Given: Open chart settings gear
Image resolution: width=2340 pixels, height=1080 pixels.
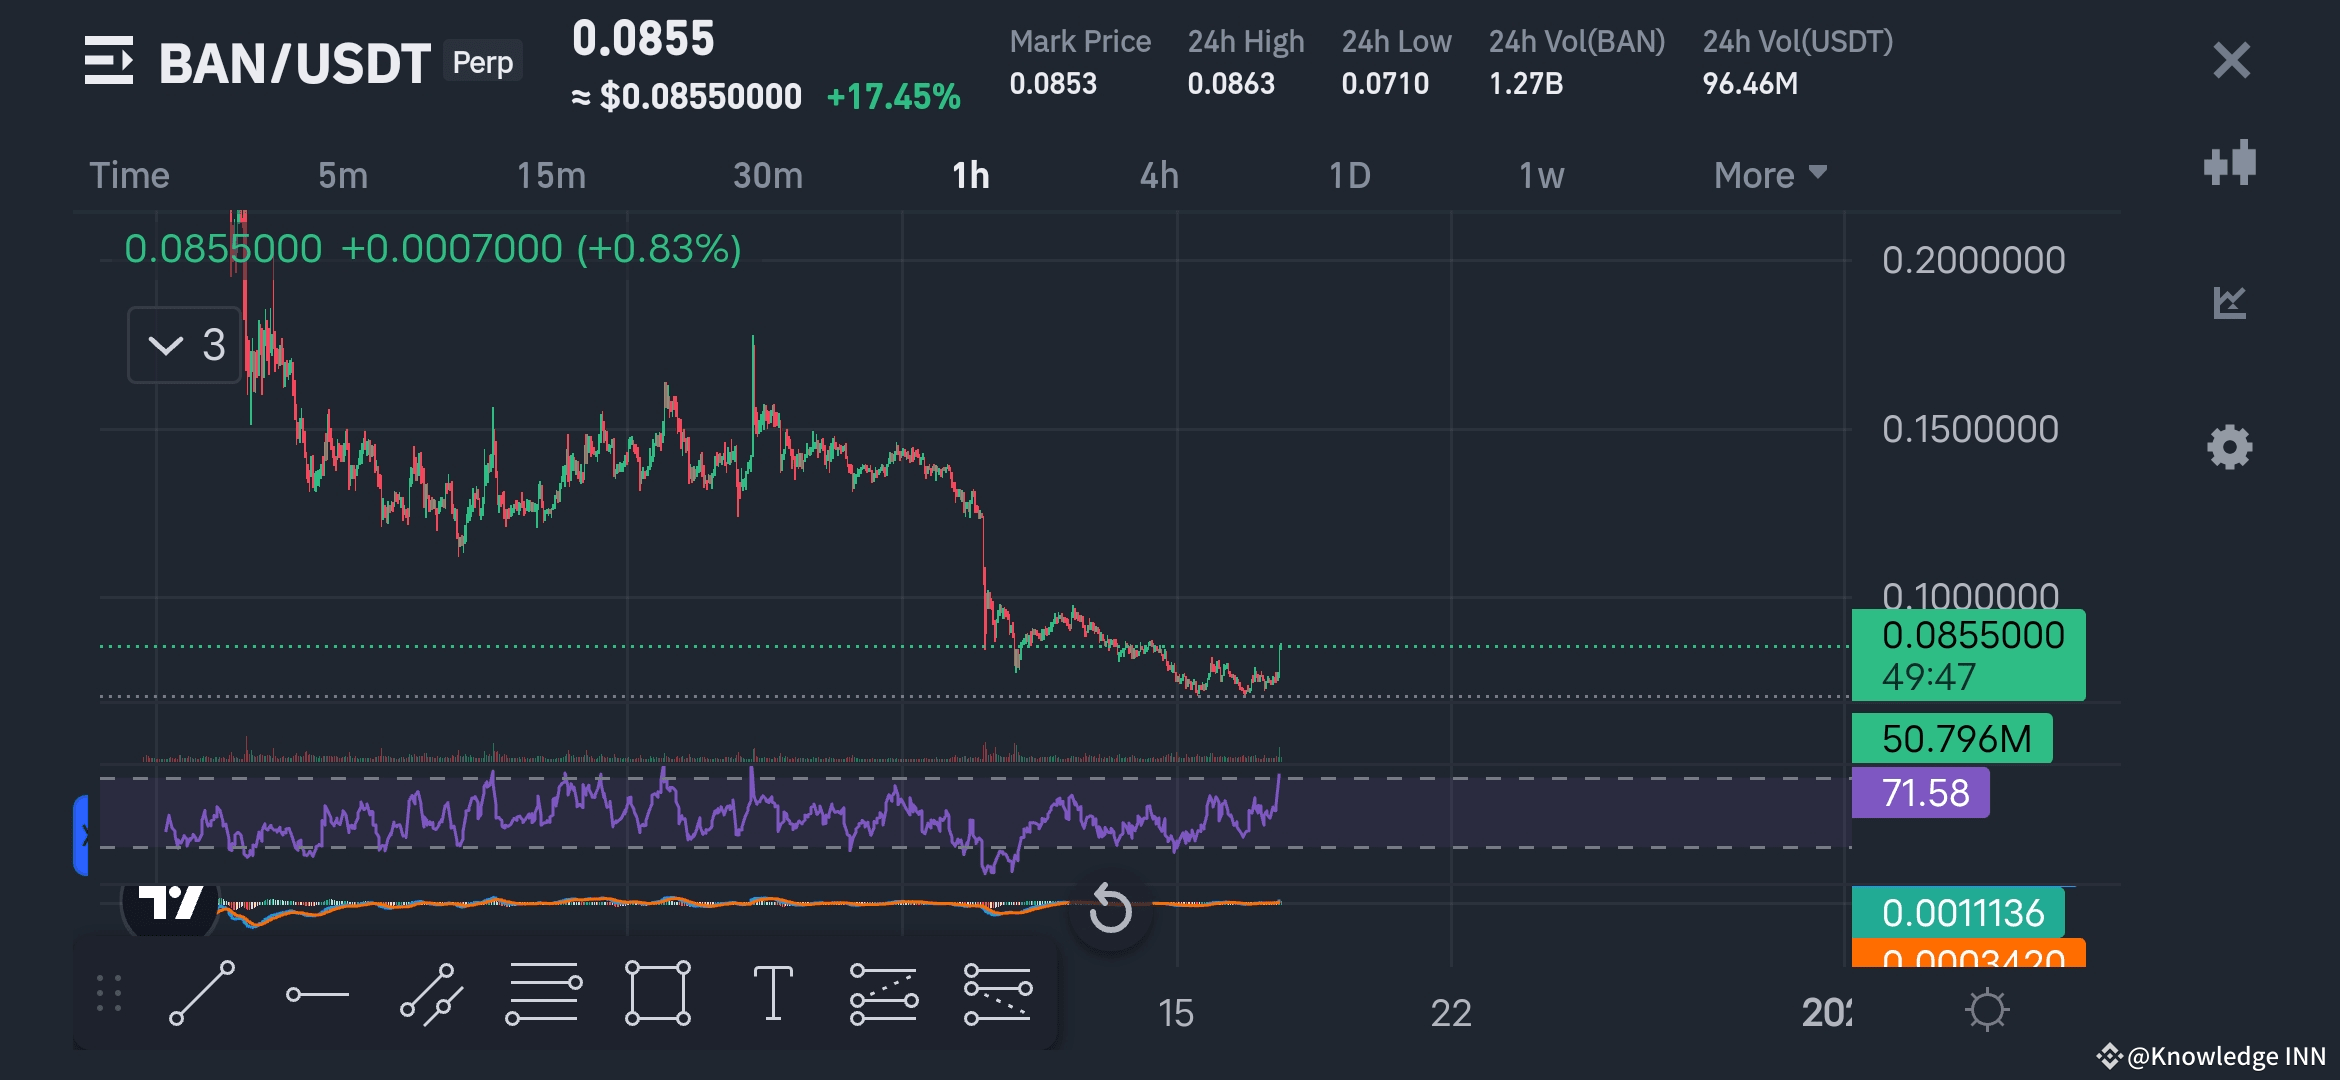Looking at the screenshot, I should click(2230, 446).
